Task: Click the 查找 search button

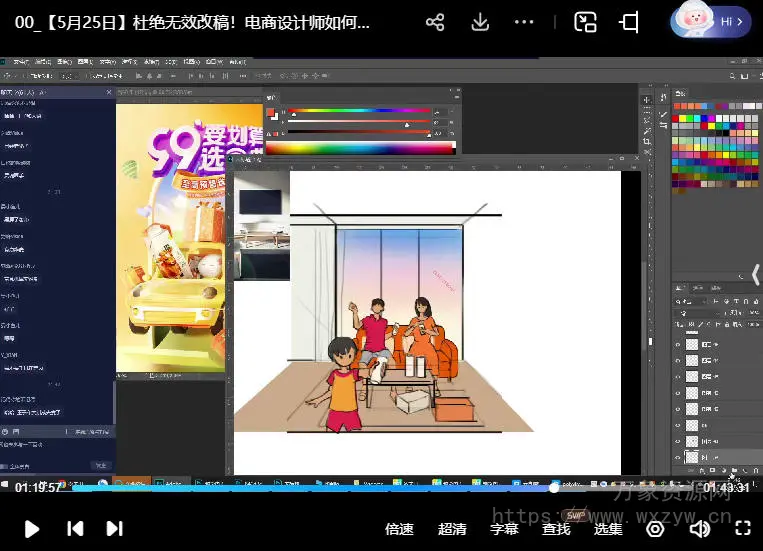Action: [556, 529]
